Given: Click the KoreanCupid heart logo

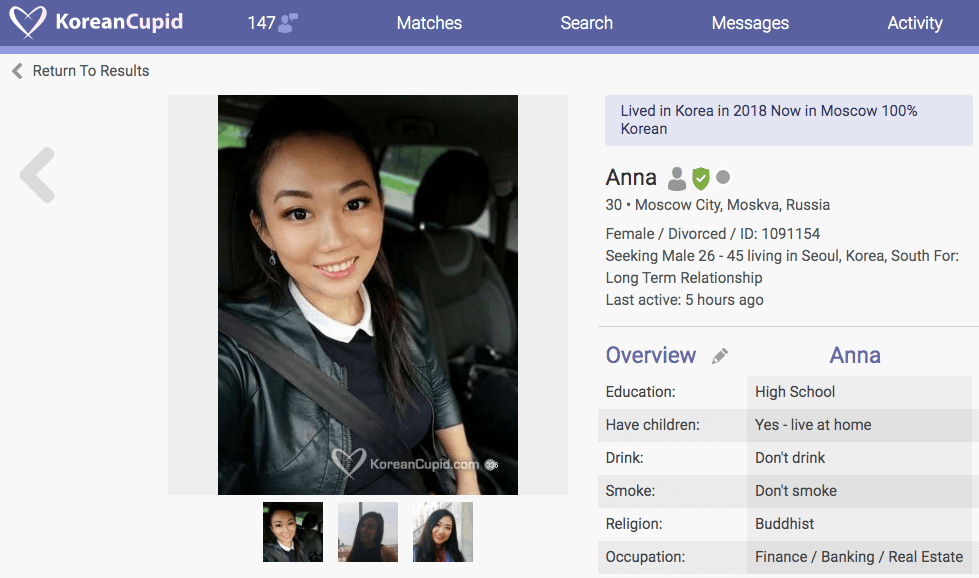Looking at the screenshot, I should pos(28,22).
